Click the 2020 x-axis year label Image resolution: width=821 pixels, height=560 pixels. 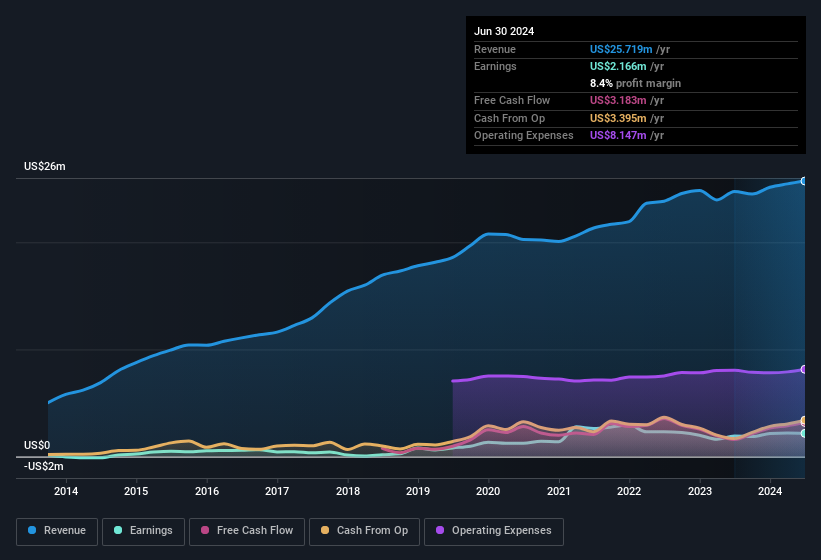pyautogui.click(x=488, y=491)
